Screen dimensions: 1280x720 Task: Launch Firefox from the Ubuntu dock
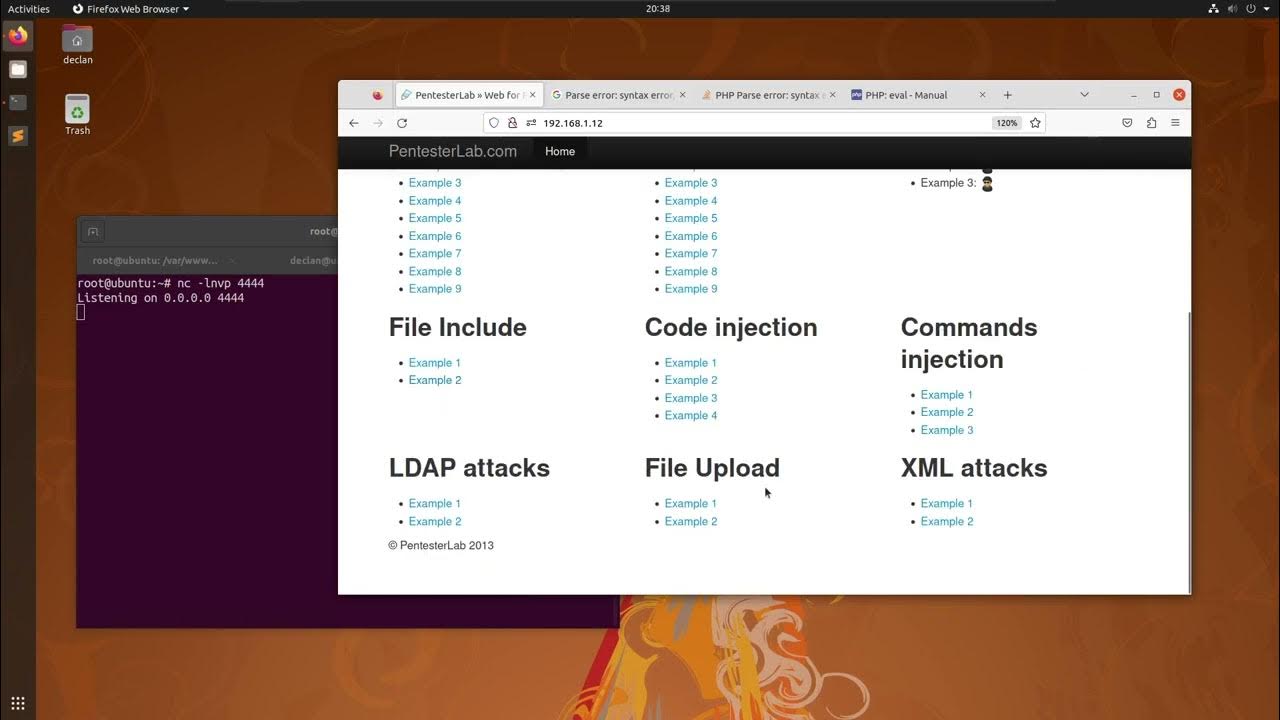click(x=18, y=36)
